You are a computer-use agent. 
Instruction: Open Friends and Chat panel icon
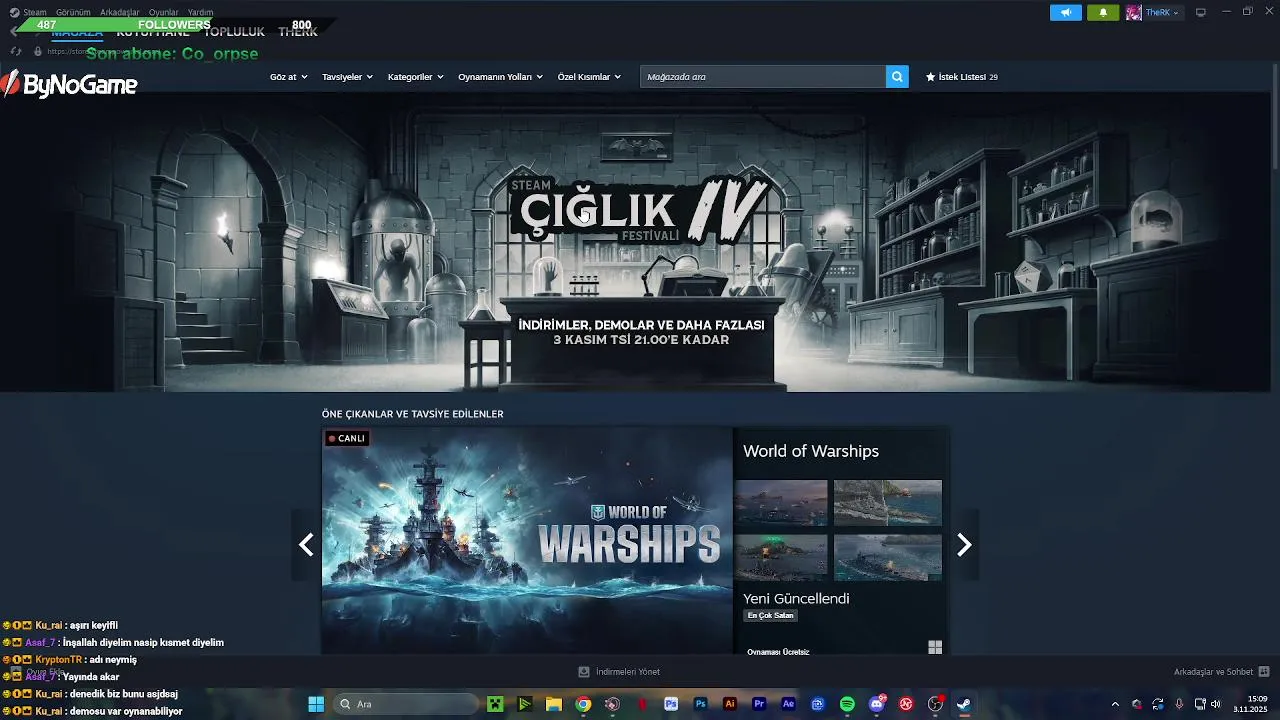(1264, 671)
